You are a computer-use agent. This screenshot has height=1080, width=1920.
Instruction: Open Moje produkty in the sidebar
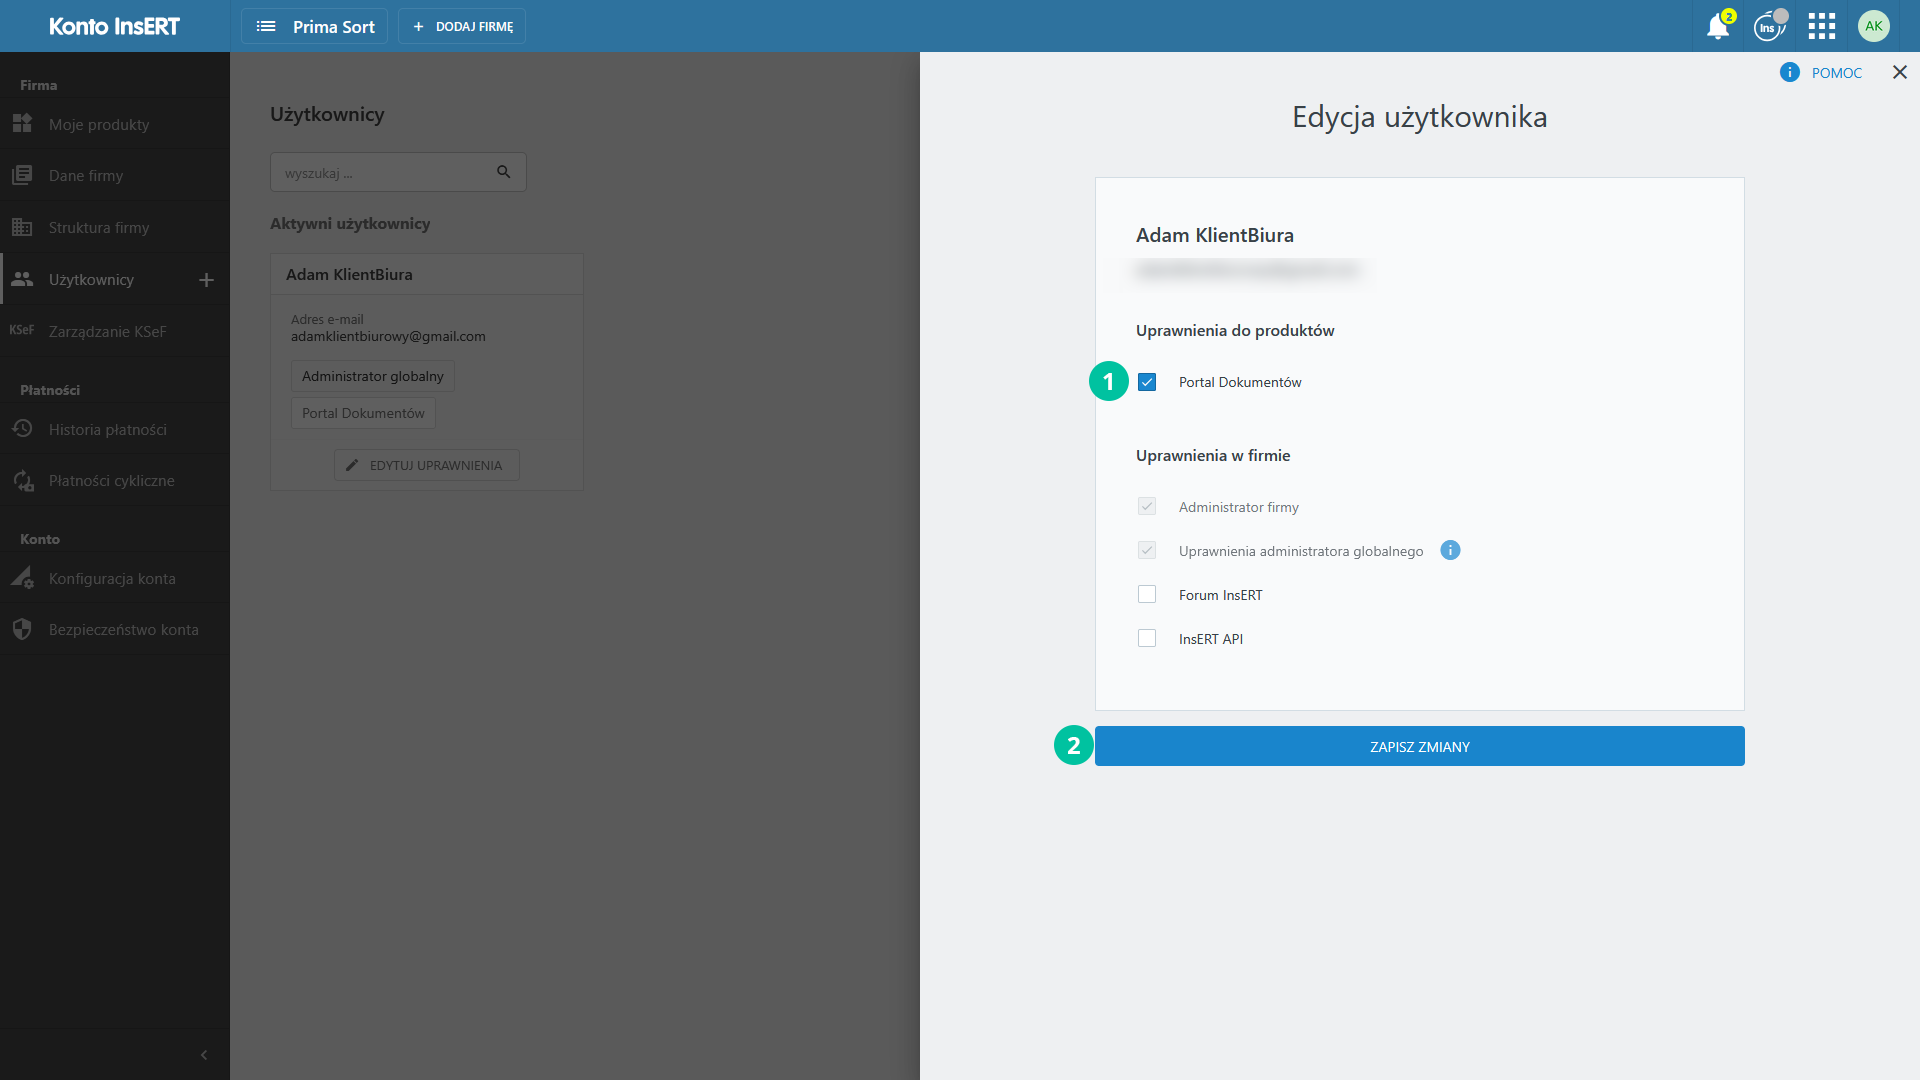[x=99, y=124]
